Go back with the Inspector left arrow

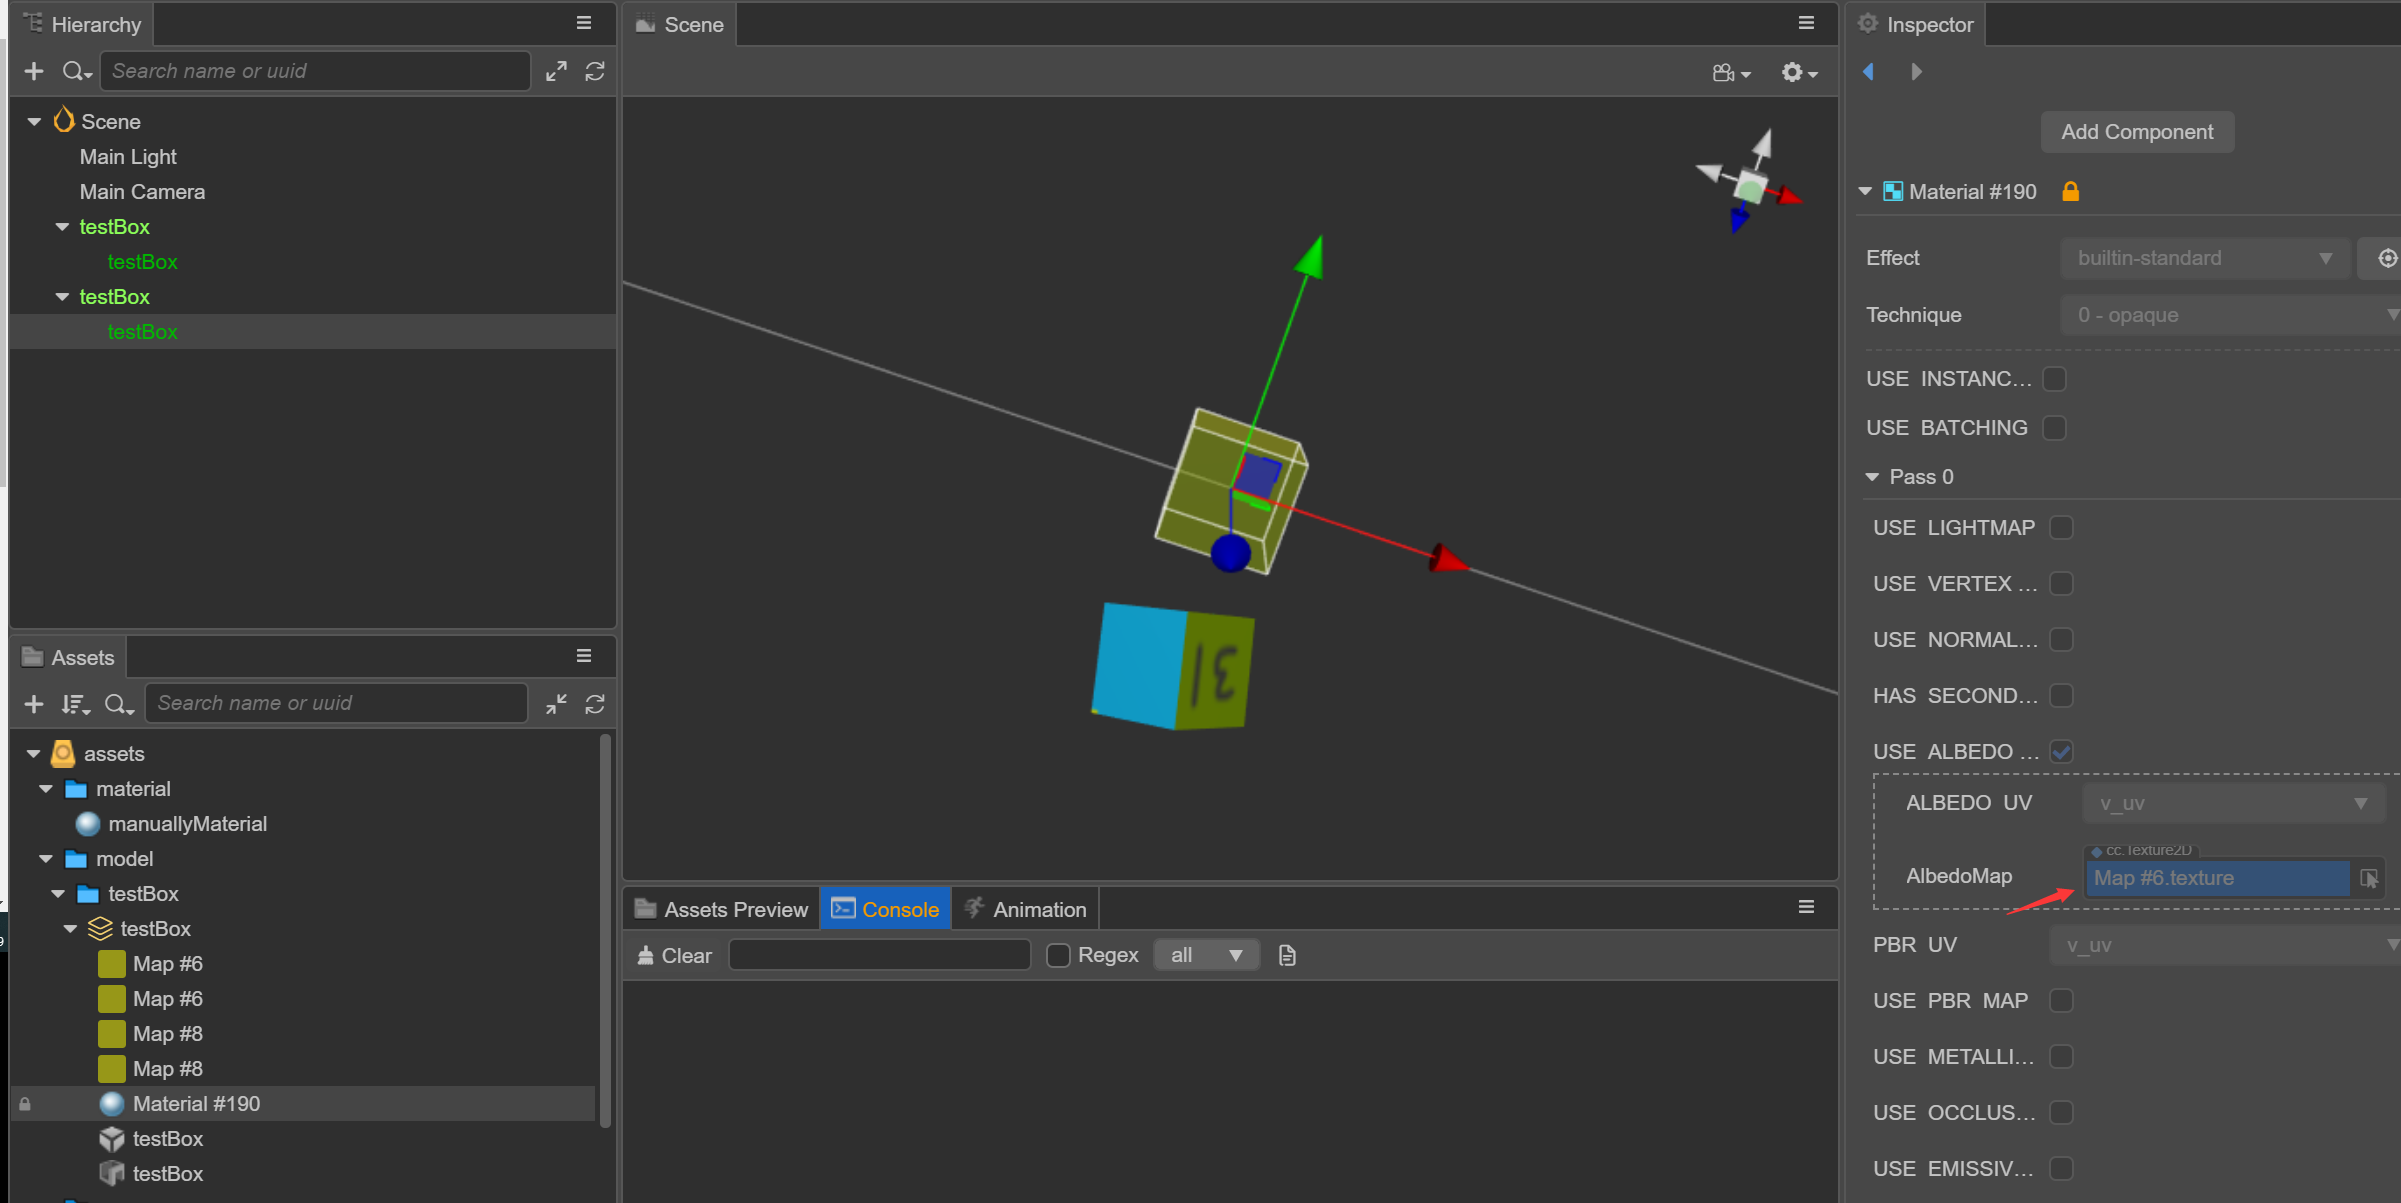[1868, 72]
